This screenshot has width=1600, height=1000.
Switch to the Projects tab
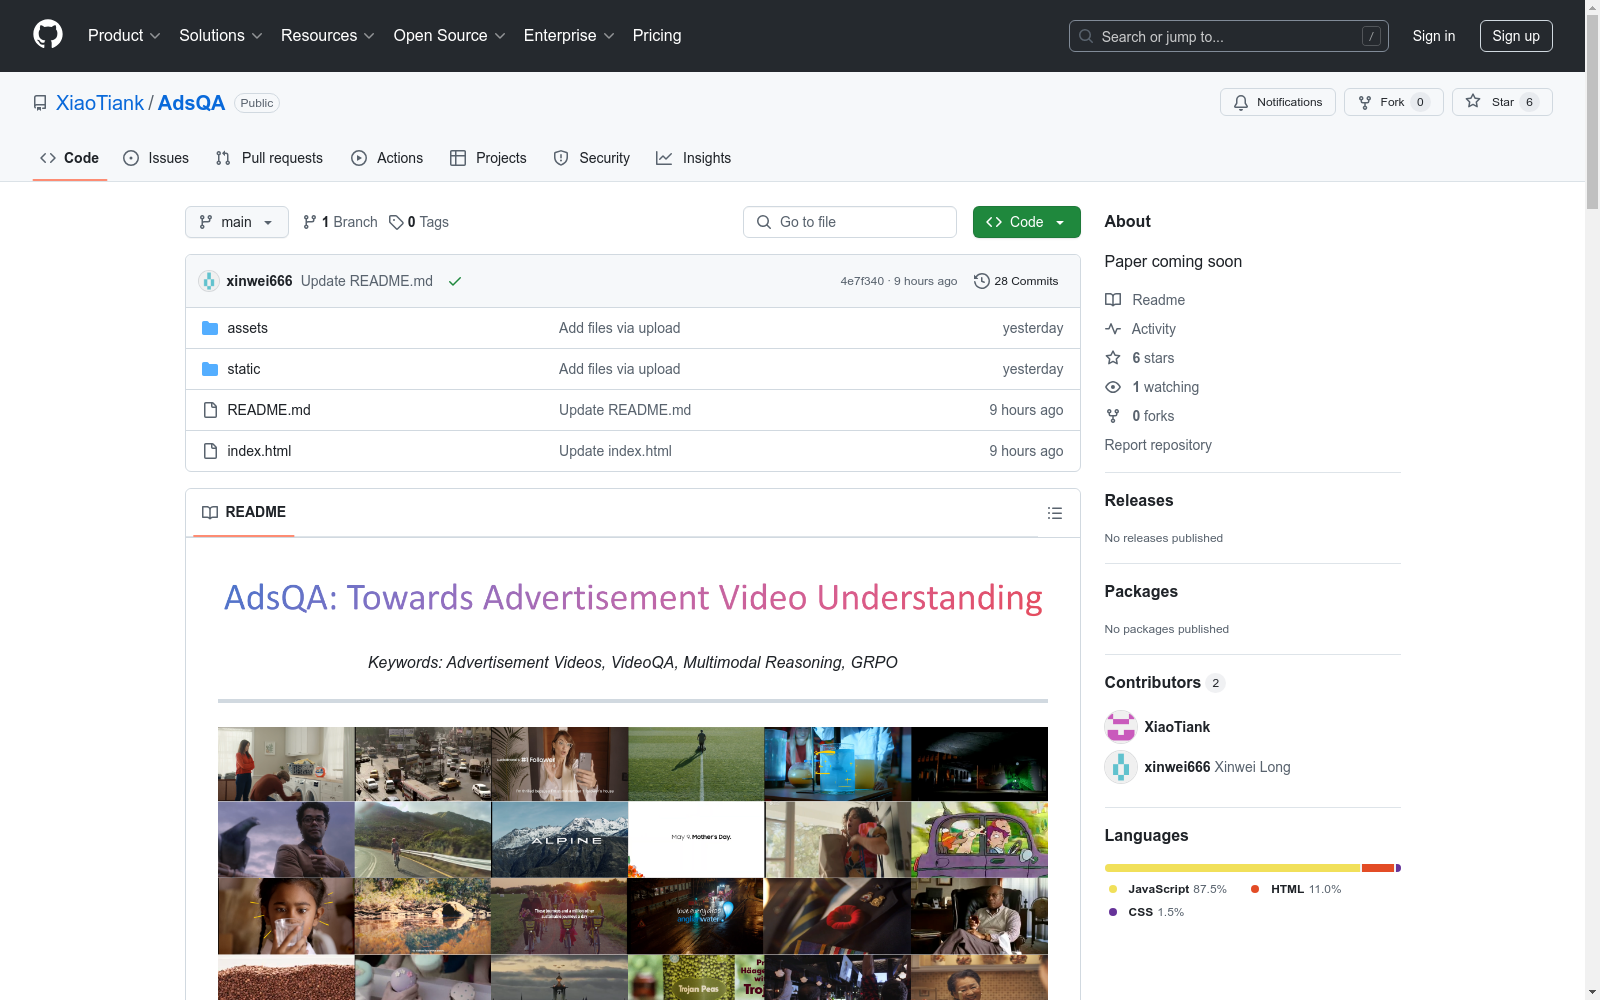coord(488,158)
